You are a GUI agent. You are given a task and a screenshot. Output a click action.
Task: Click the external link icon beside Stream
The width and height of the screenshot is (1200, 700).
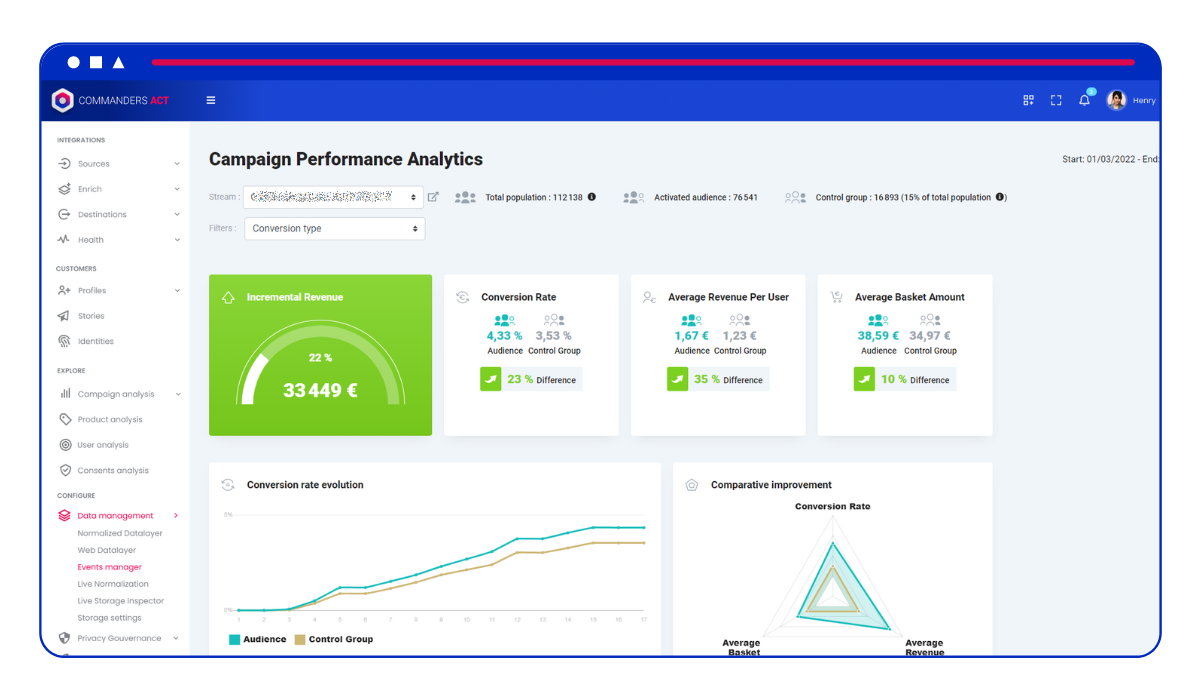(433, 197)
